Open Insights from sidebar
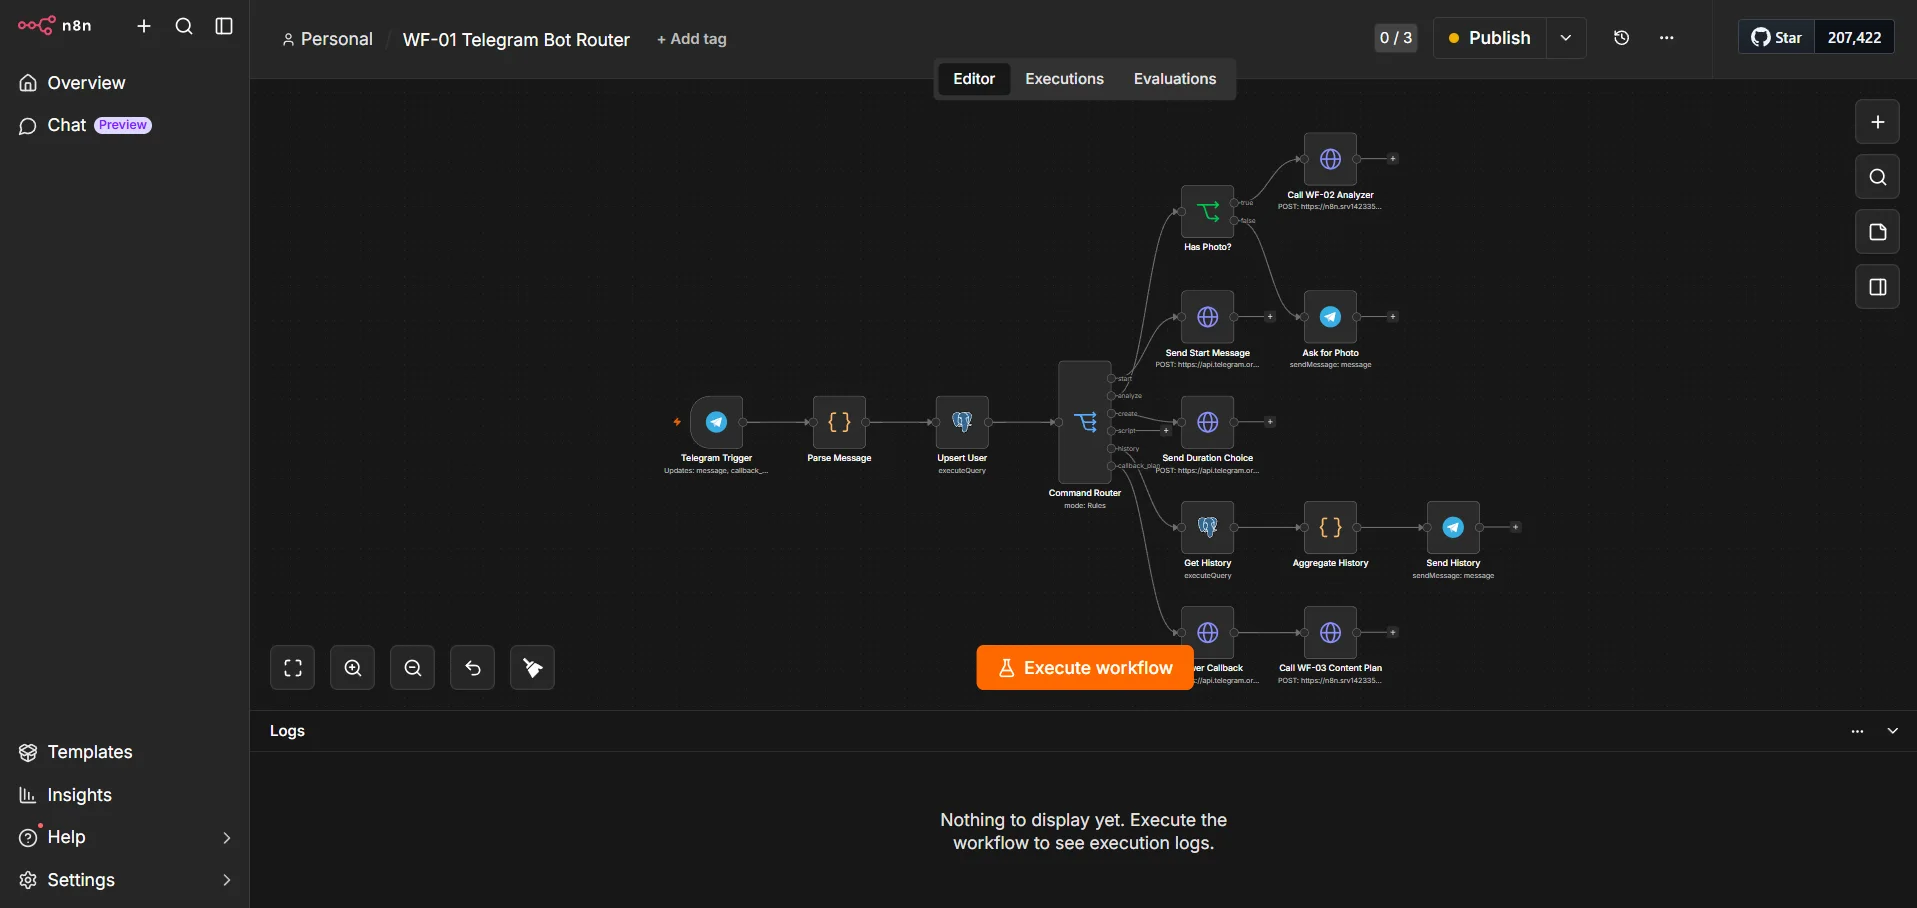 (x=65, y=795)
